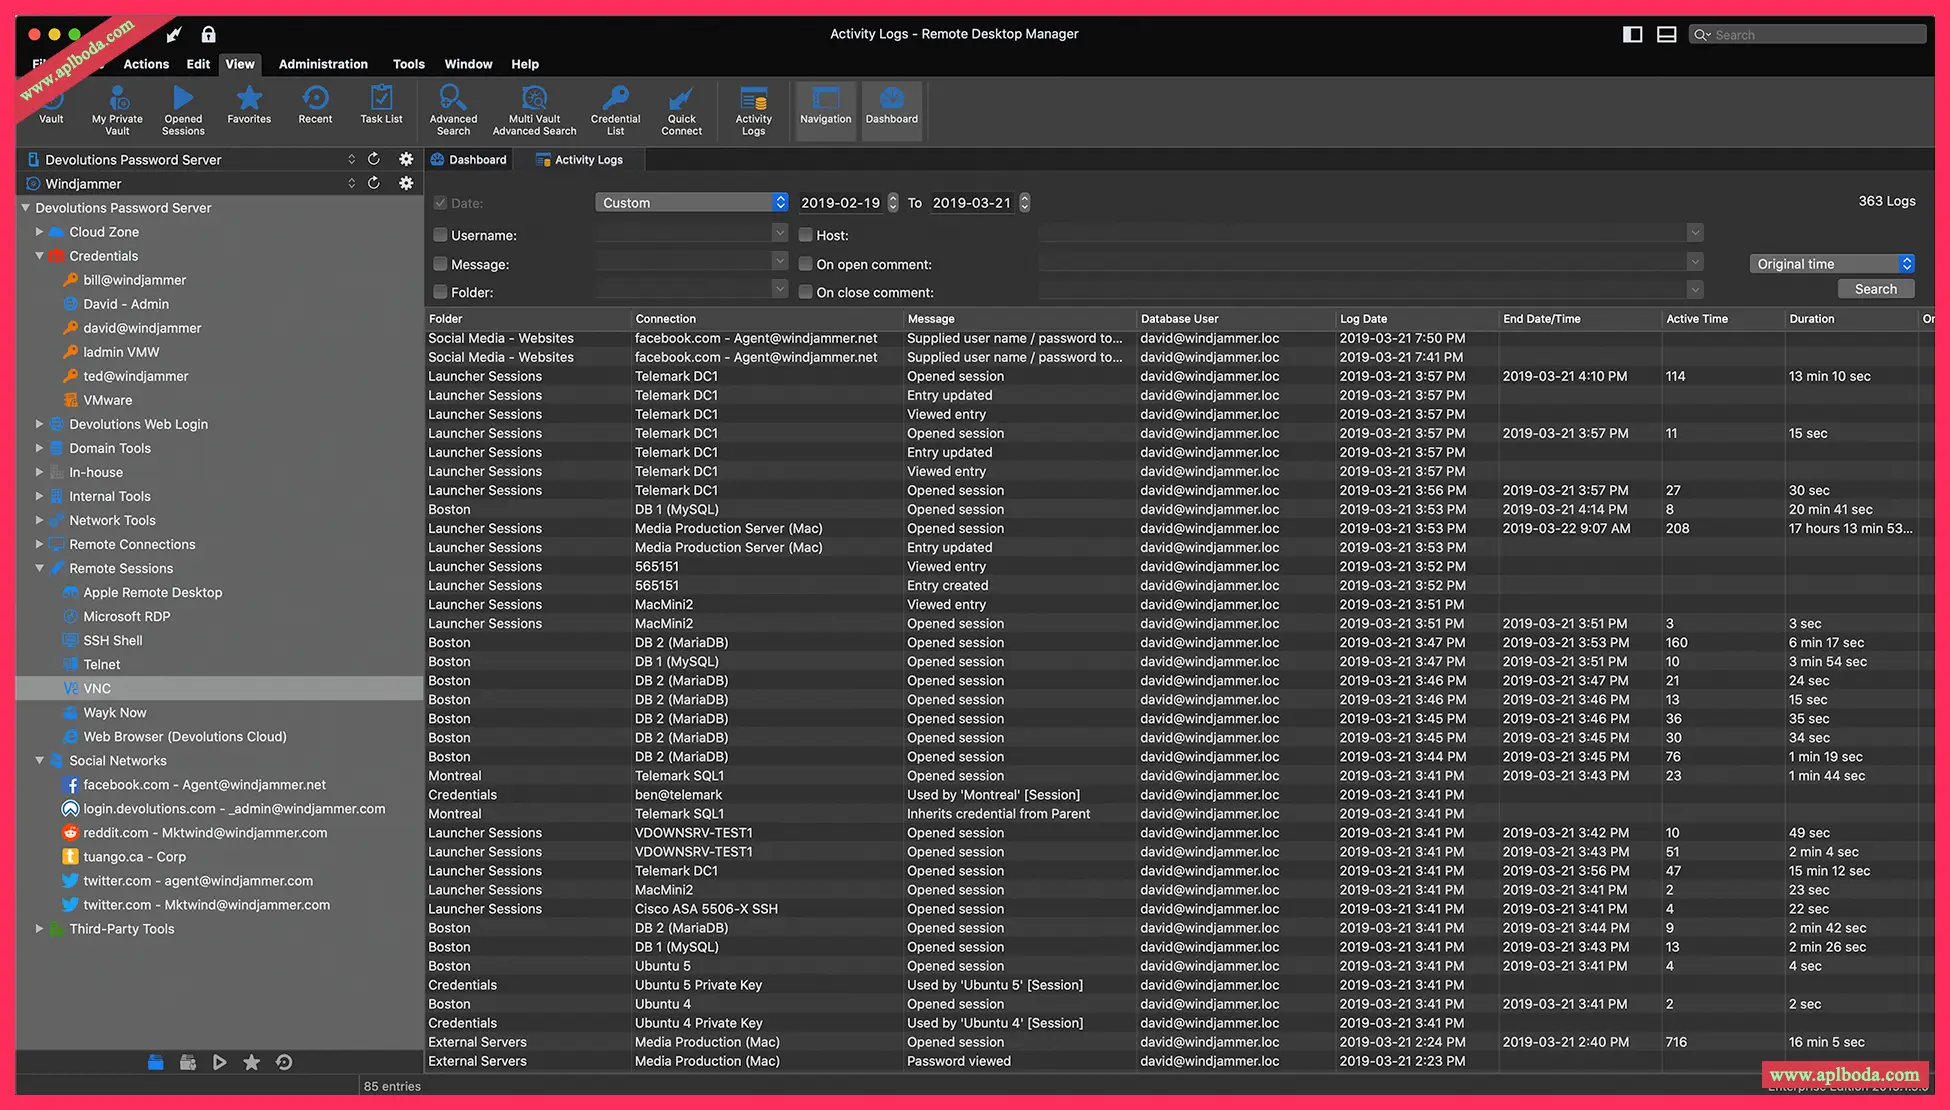The image size is (1950, 1110).
Task: Click the padlock icon in the title bar
Action: [x=208, y=35]
